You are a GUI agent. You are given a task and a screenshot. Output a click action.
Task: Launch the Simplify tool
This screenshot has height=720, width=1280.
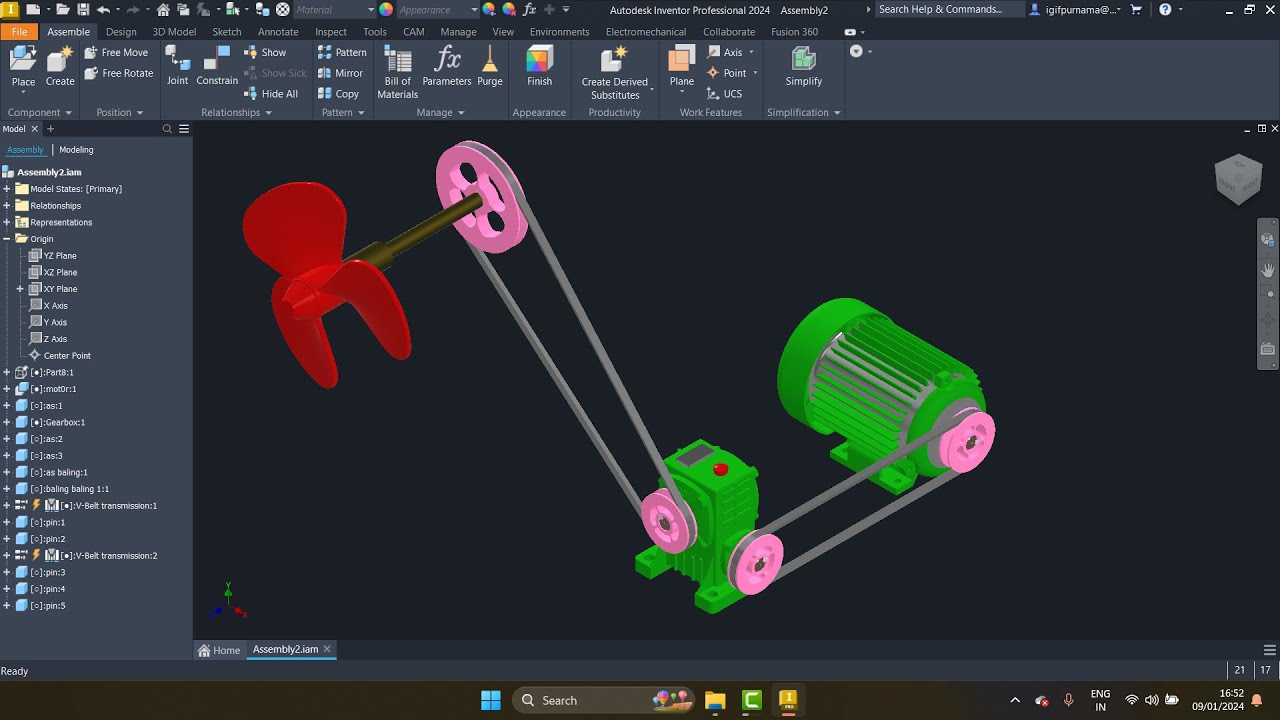click(x=804, y=66)
